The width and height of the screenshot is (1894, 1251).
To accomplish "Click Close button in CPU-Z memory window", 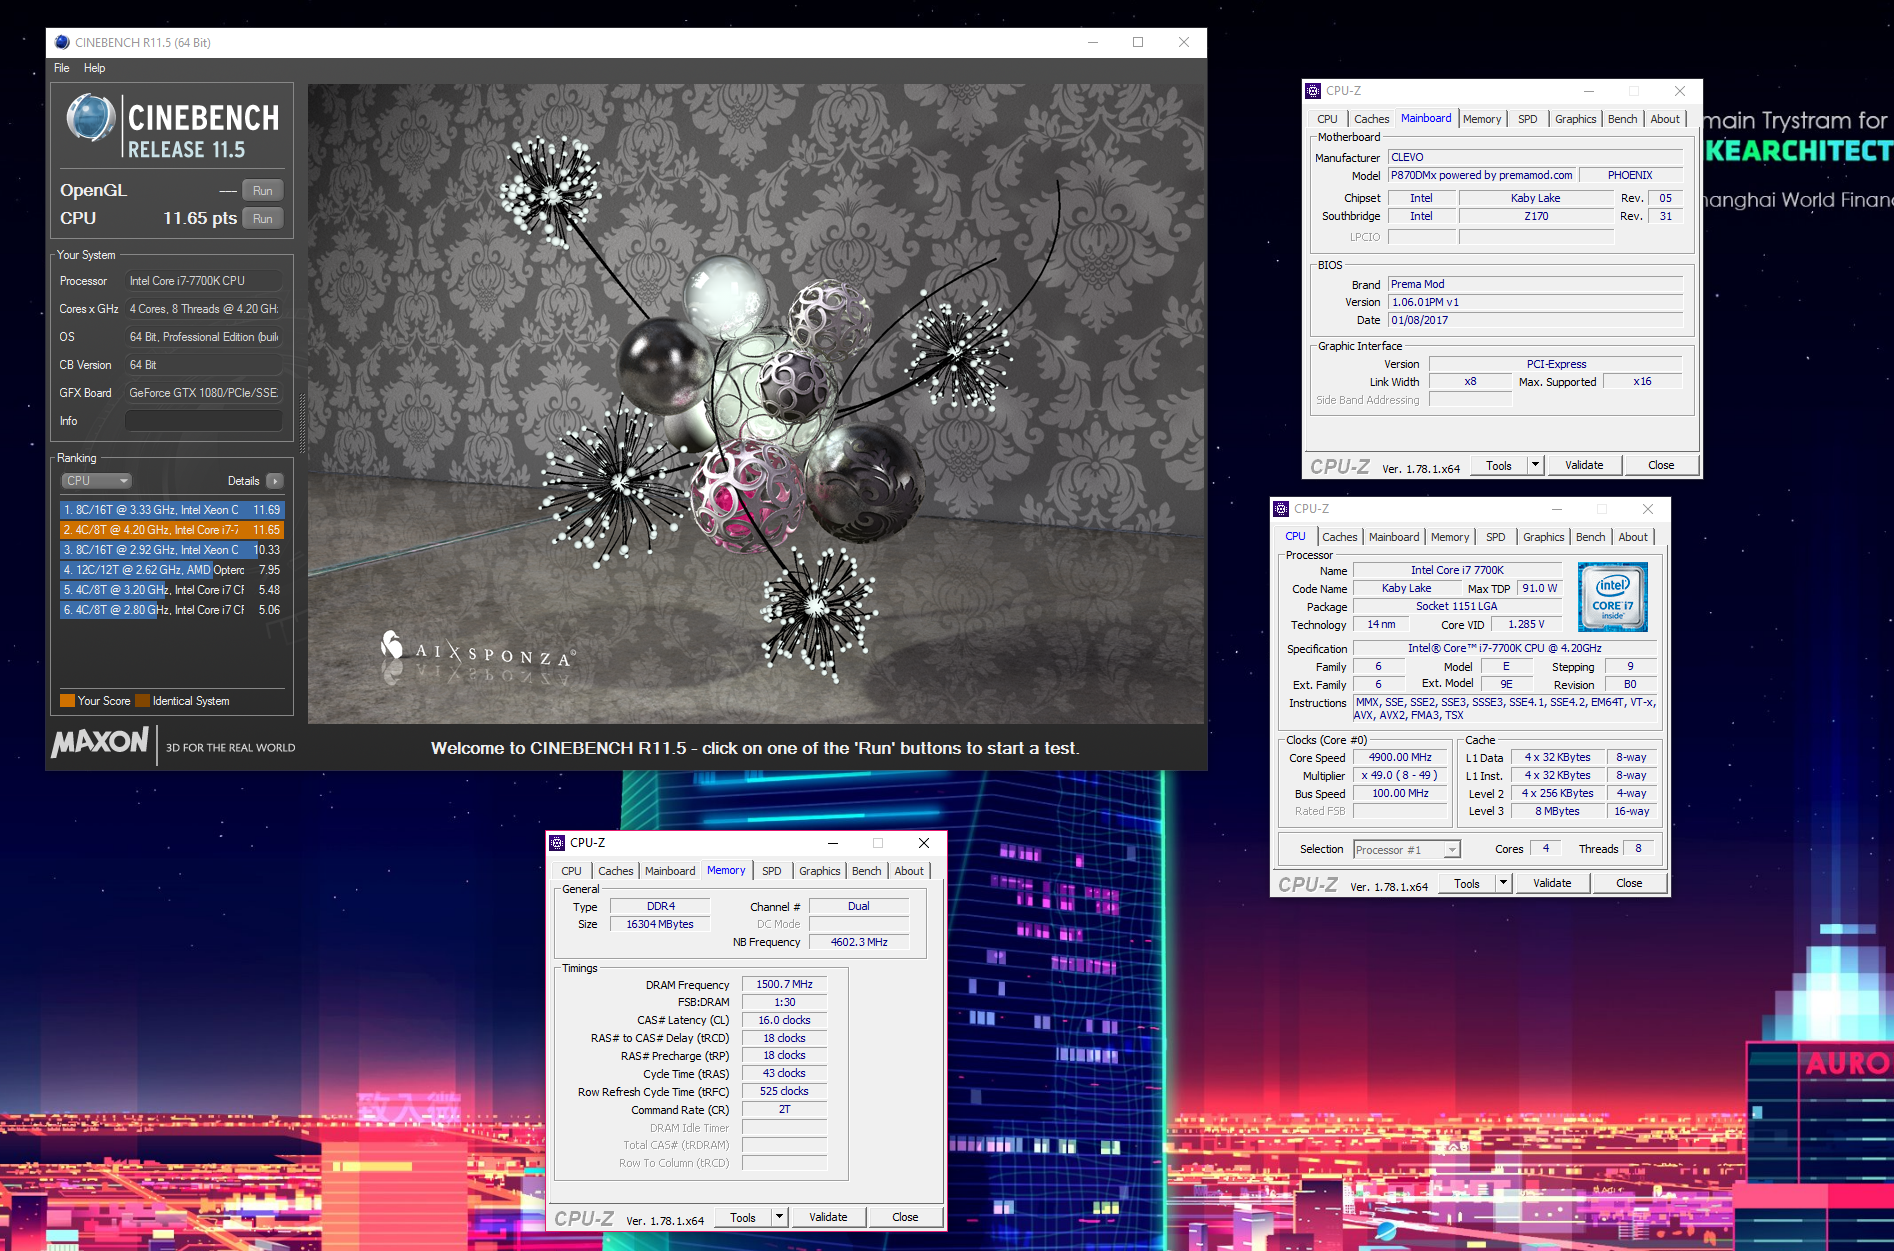I will coord(905,1217).
